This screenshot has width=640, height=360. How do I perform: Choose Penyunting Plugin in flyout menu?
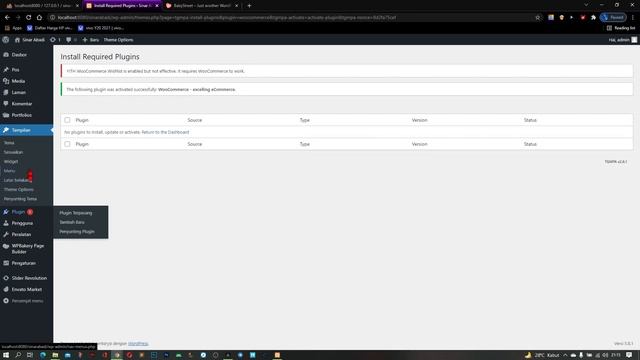coord(77,232)
